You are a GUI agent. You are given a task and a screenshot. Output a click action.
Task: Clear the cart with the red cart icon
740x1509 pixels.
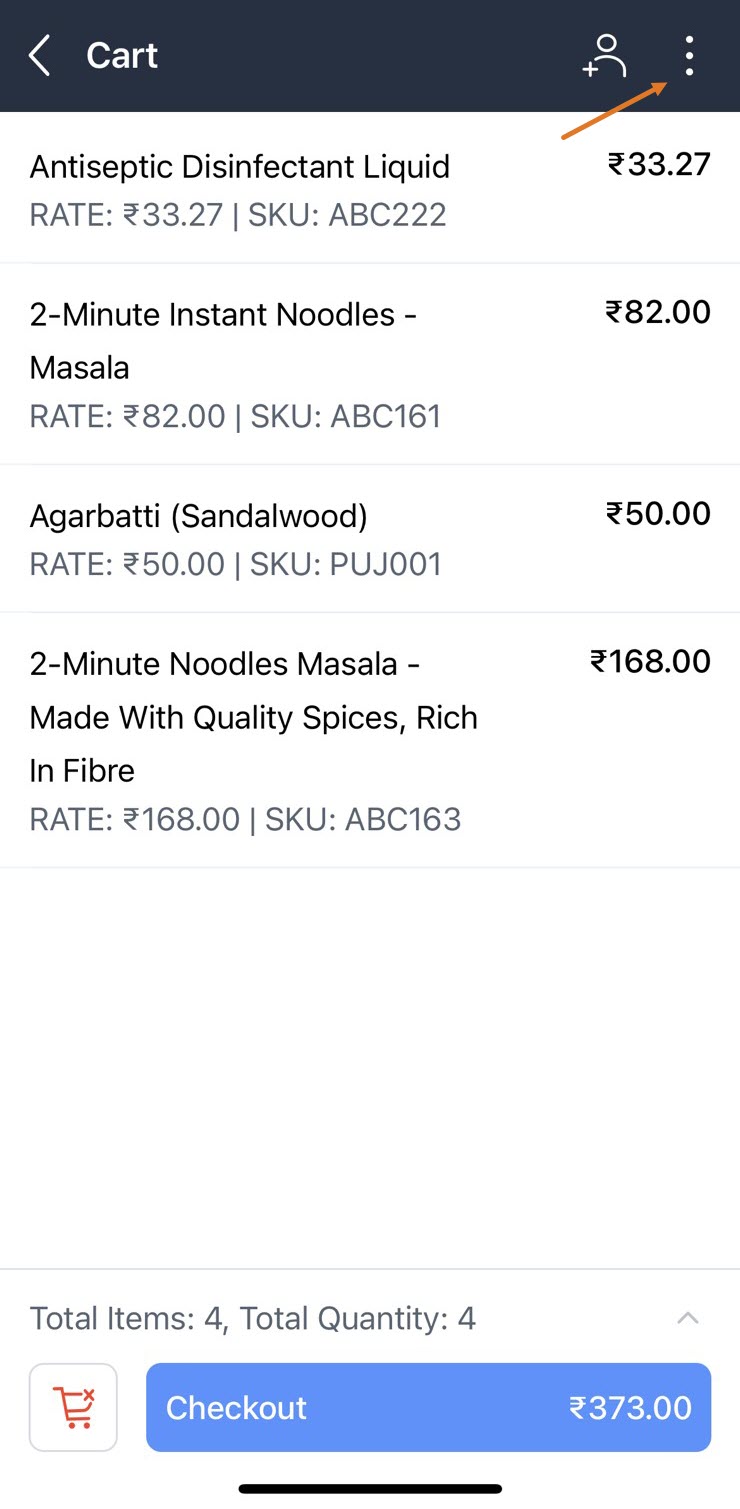(74, 1407)
